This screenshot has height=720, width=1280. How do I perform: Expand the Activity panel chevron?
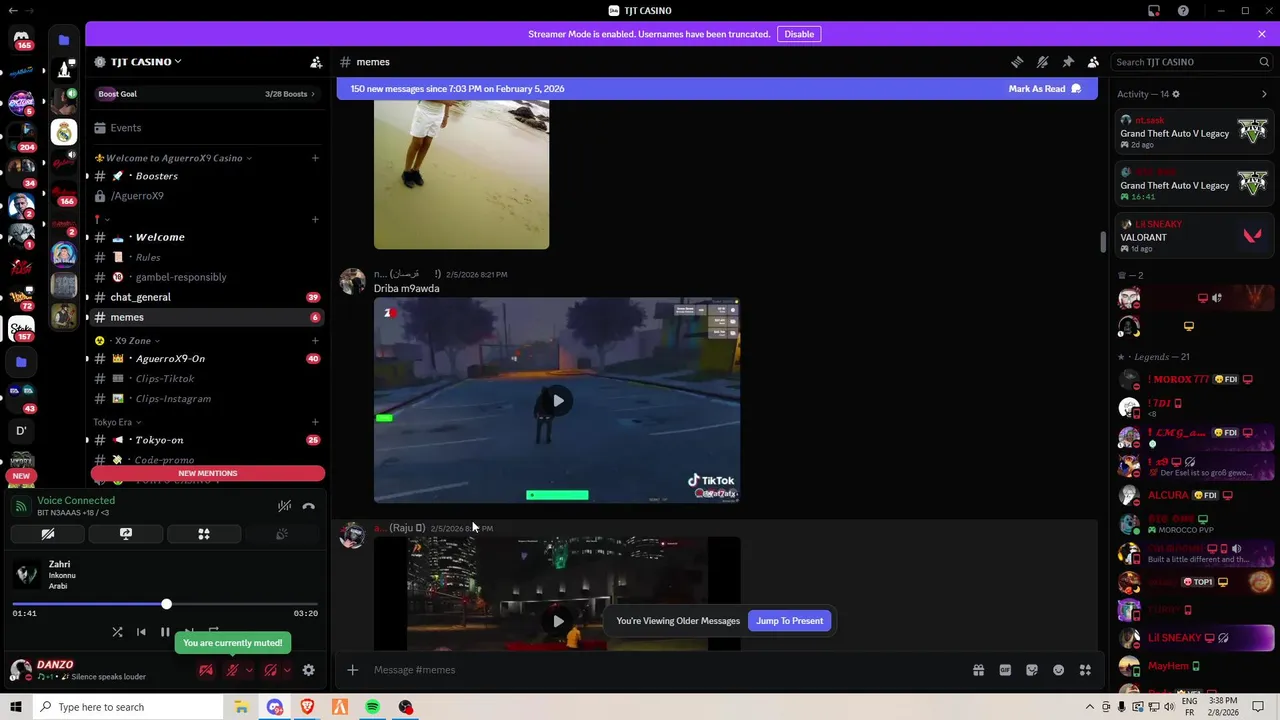click(1264, 94)
